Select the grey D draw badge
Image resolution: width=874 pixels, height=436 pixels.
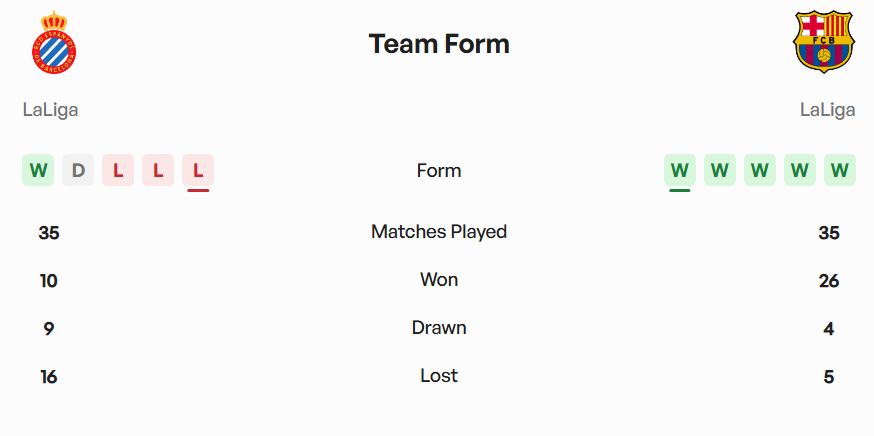[x=78, y=170]
